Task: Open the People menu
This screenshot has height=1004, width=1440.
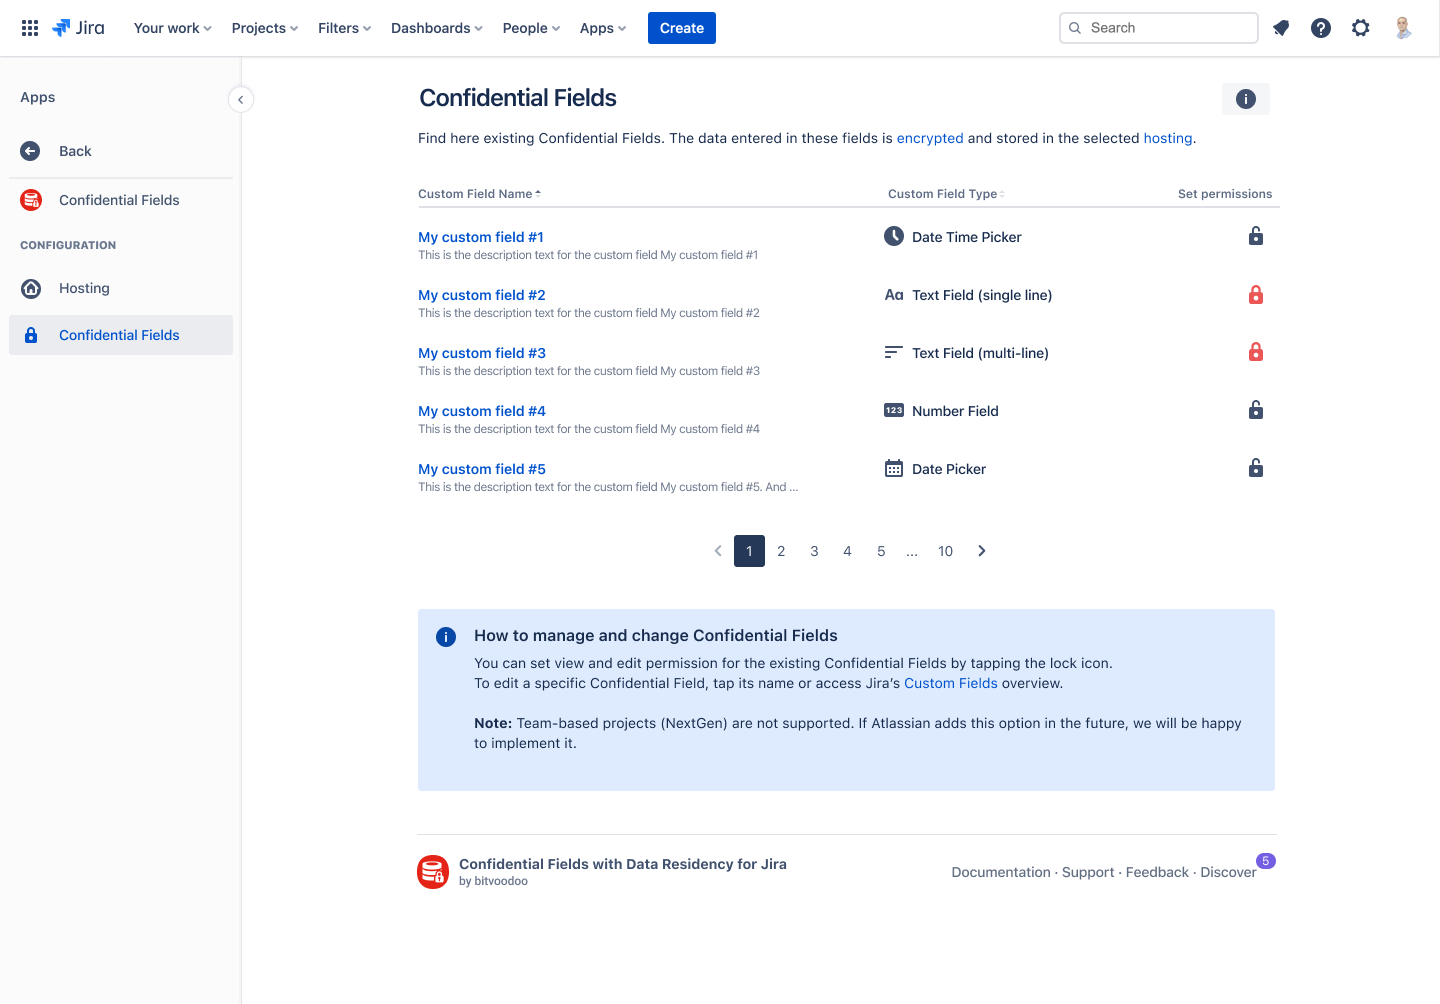Action: click(530, 28)
